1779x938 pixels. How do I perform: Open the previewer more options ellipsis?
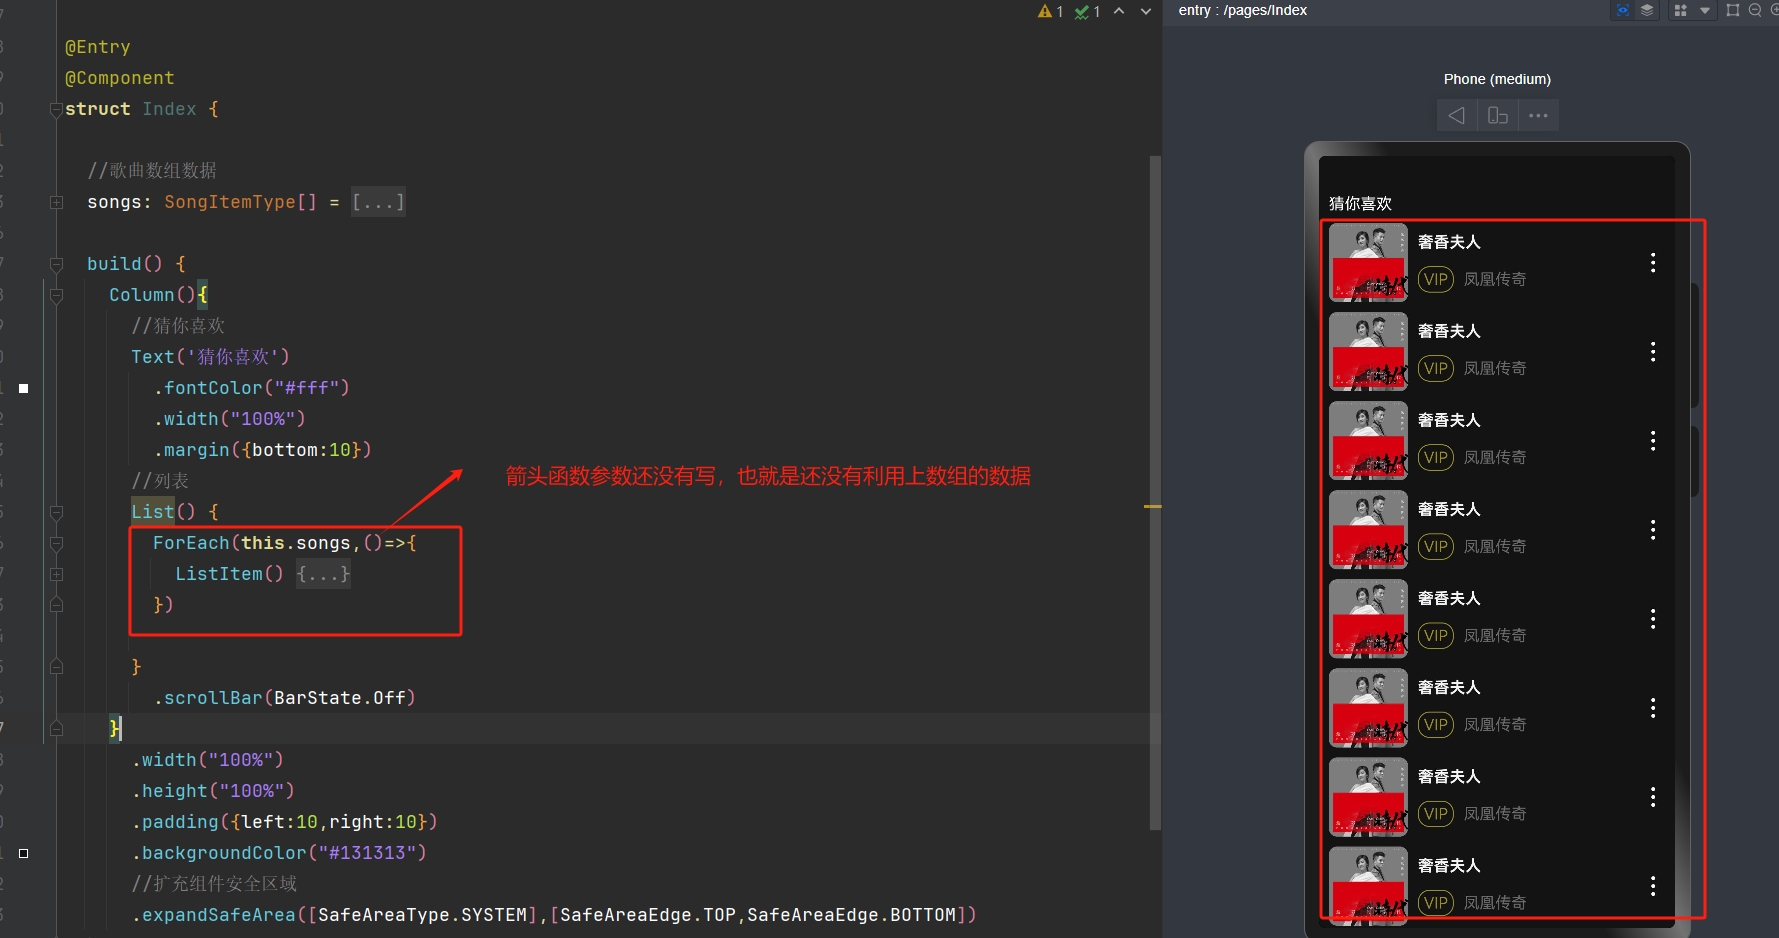[x=1538, y=116]
